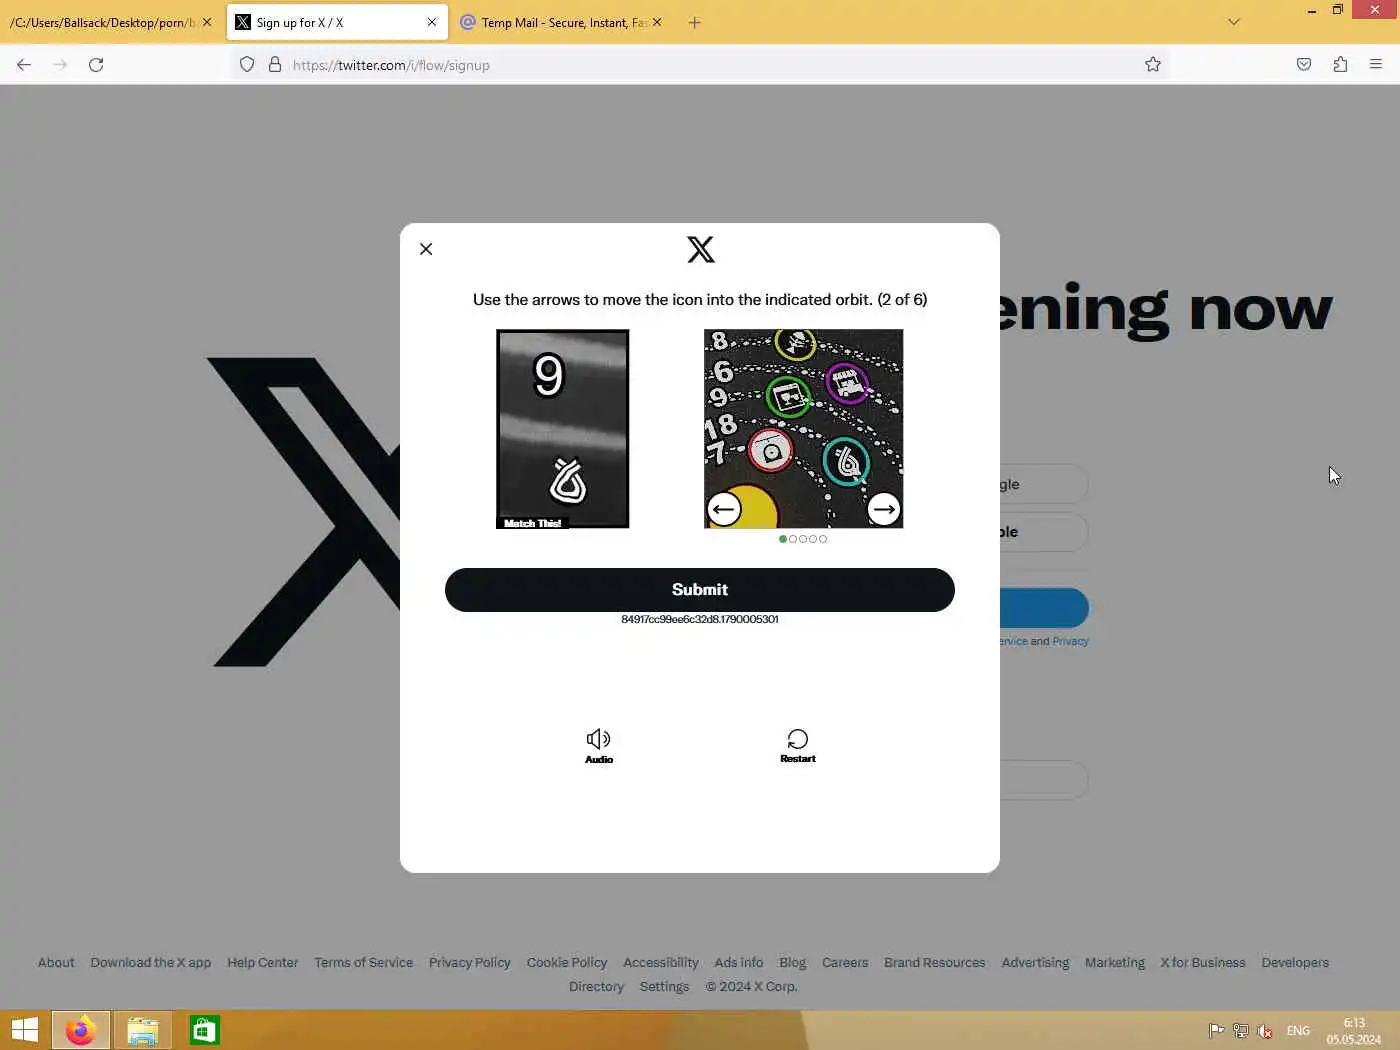
Task: Open Privacy Policy footer link
Action: tap(470, 963)
